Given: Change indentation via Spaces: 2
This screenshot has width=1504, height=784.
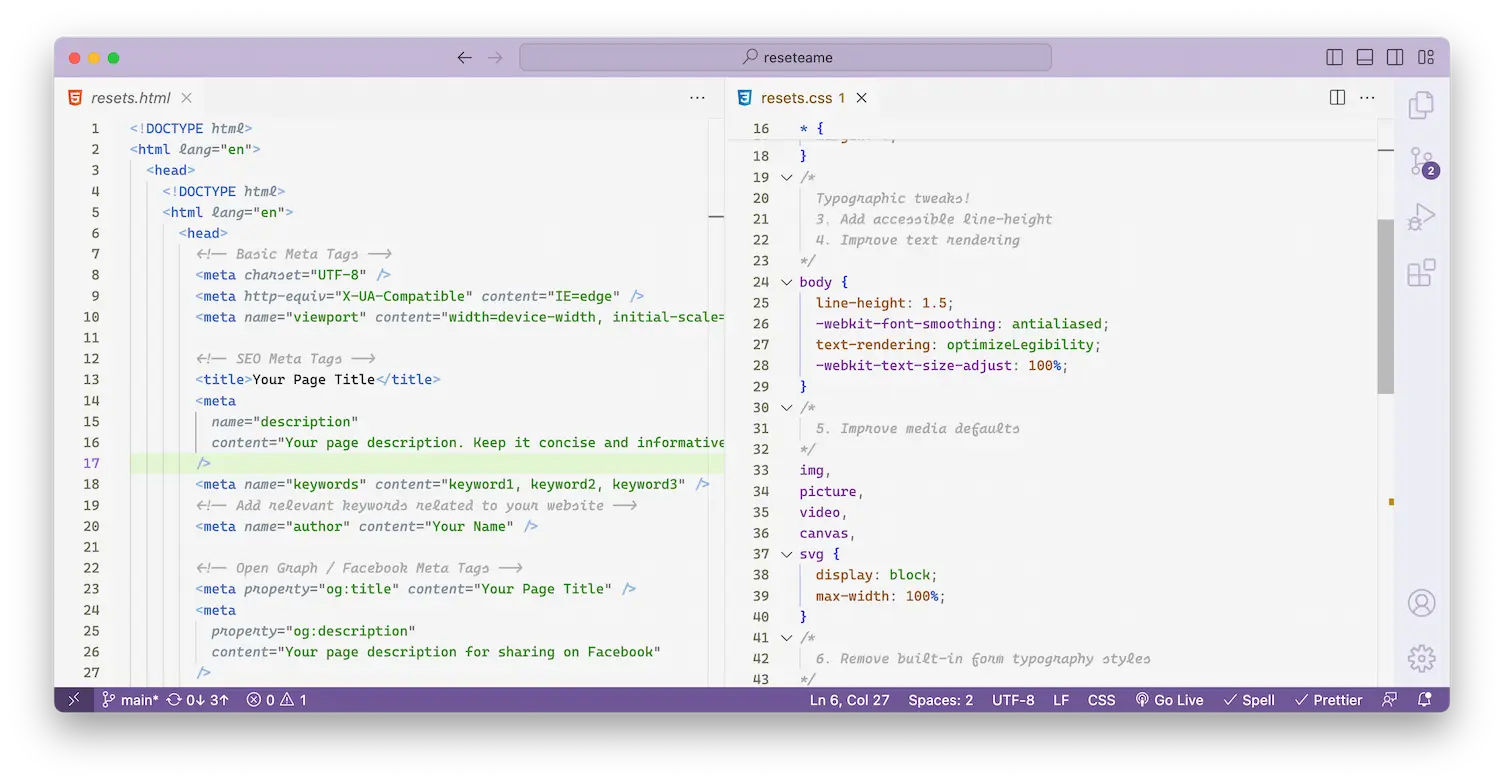Looking at the screenshot, I should [x=940, y=700].
